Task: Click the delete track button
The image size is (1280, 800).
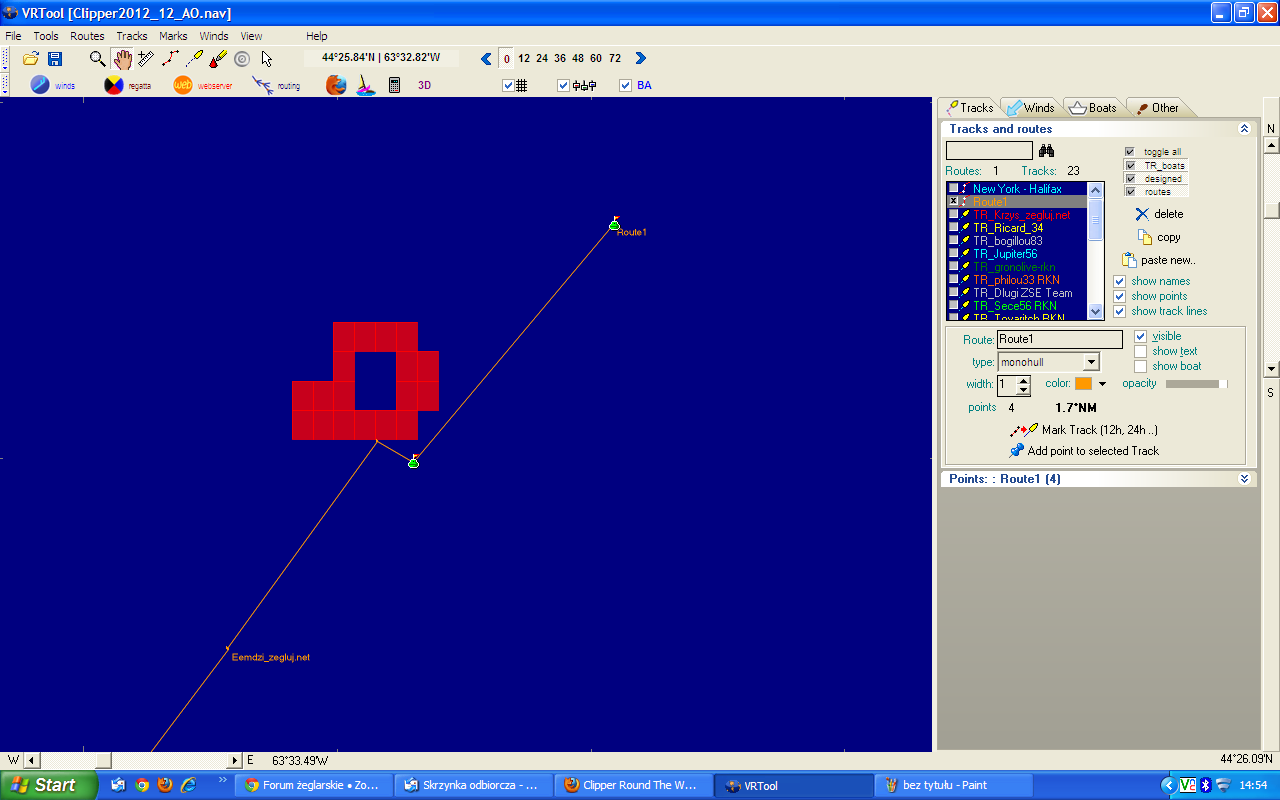Action: point(1158,214)
